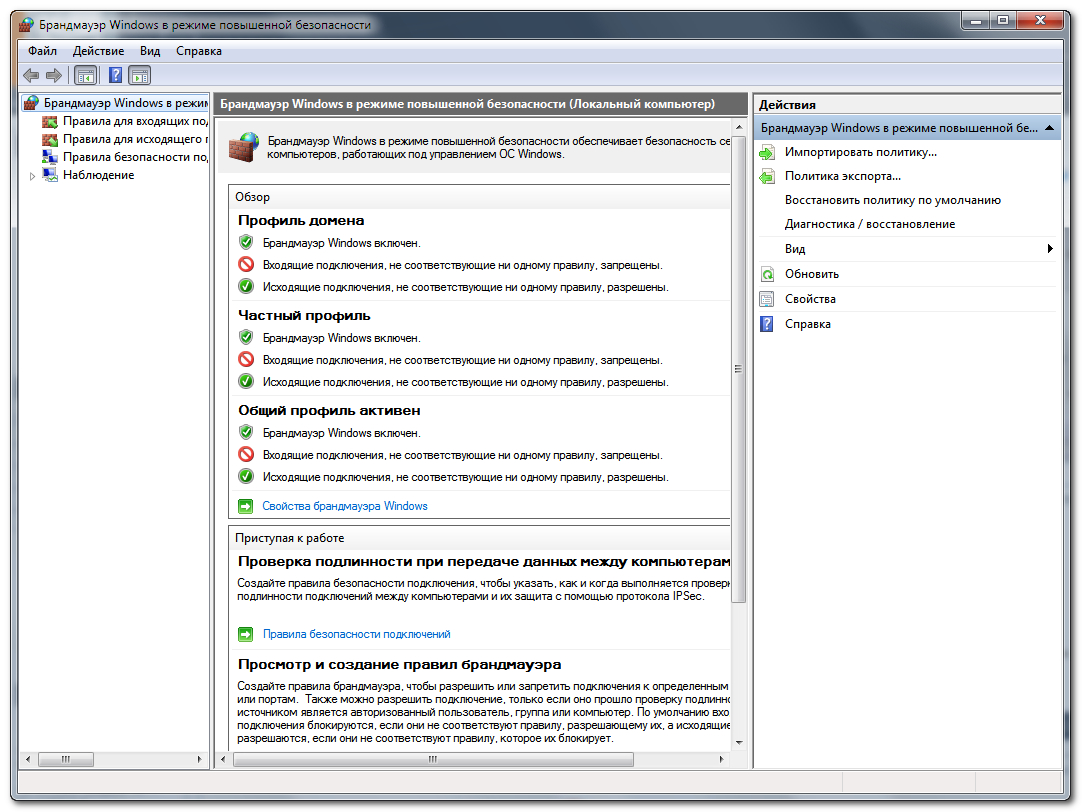Image resolution: width=1082 pixels, height=812 pixels.
Task: Click the Профиль домена heading
Action: pyautogui.click(x=301, y=221)
